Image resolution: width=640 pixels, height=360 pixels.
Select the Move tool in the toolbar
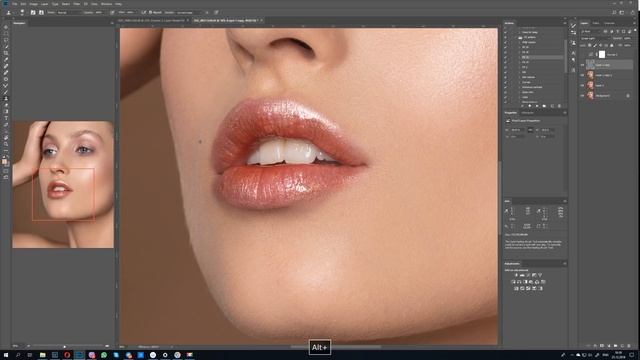(x=6, y=27)
